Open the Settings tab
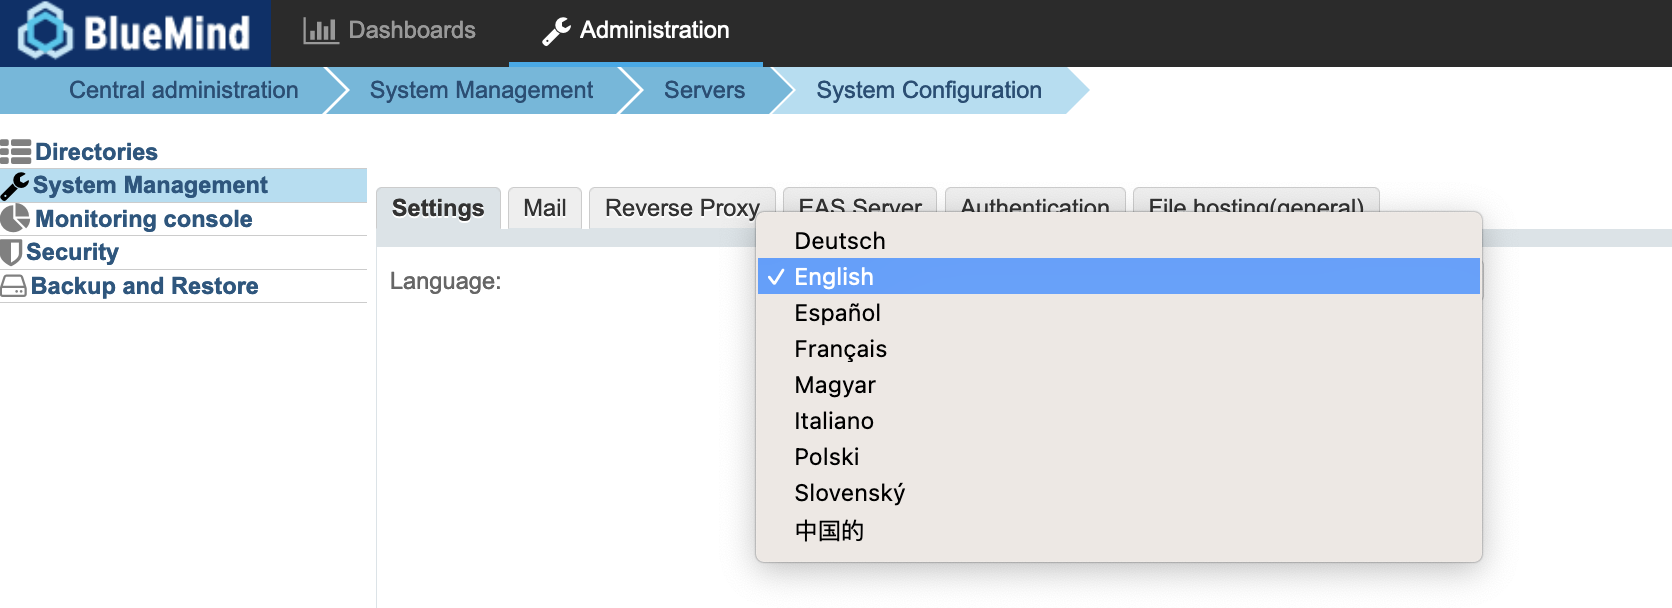 [x=438, y=208]
